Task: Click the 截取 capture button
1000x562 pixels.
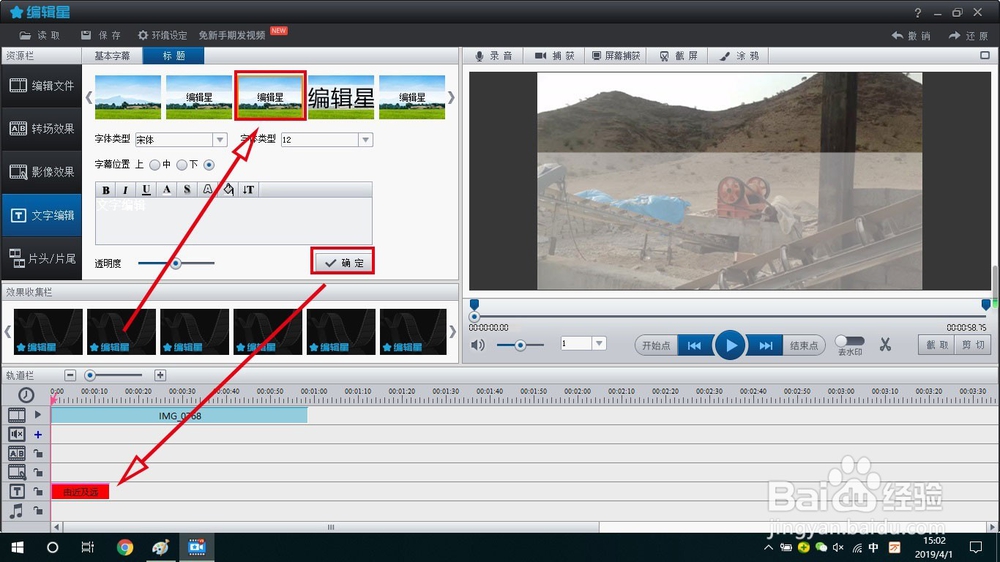Action: coord(937,345)
